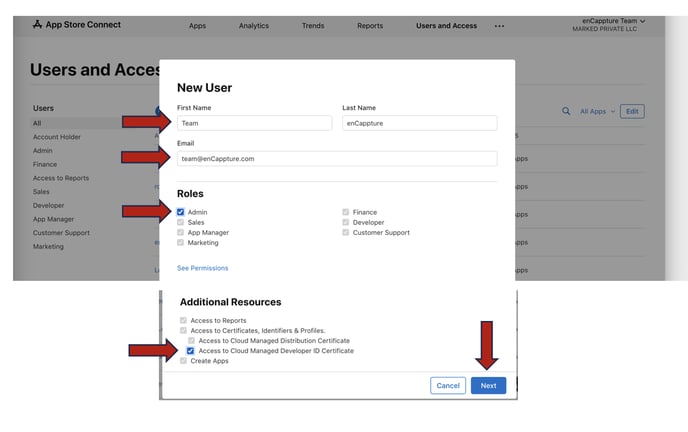
Task: Tick the Customer Support role checkbox
Action: (x=345, y=232)
